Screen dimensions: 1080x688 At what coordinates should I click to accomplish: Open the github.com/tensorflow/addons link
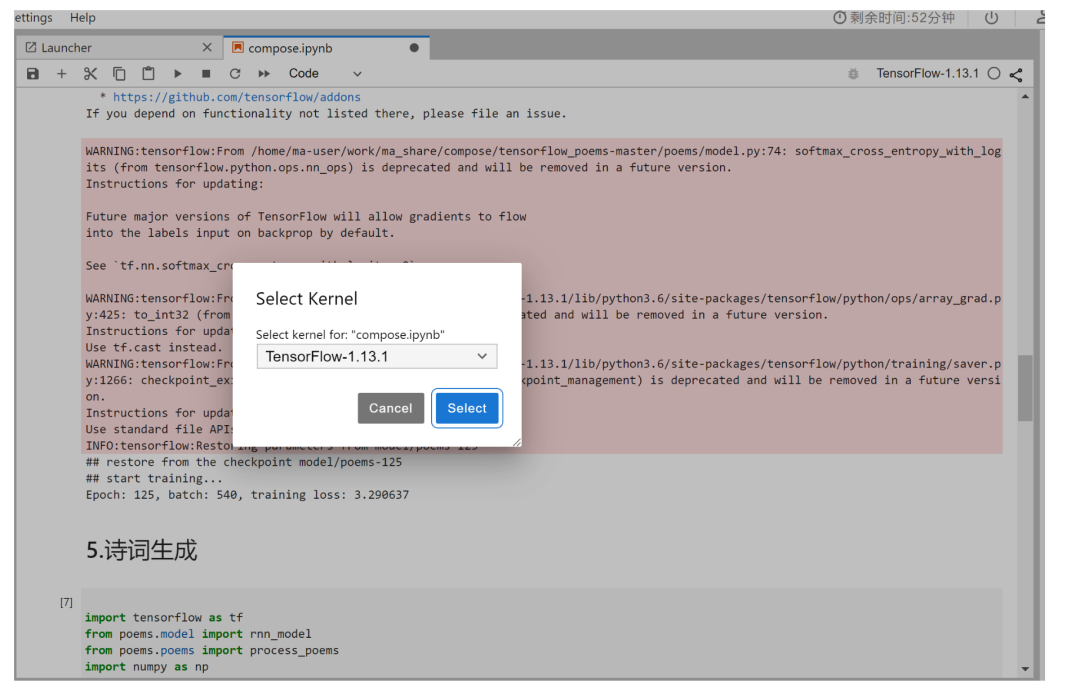236,97
